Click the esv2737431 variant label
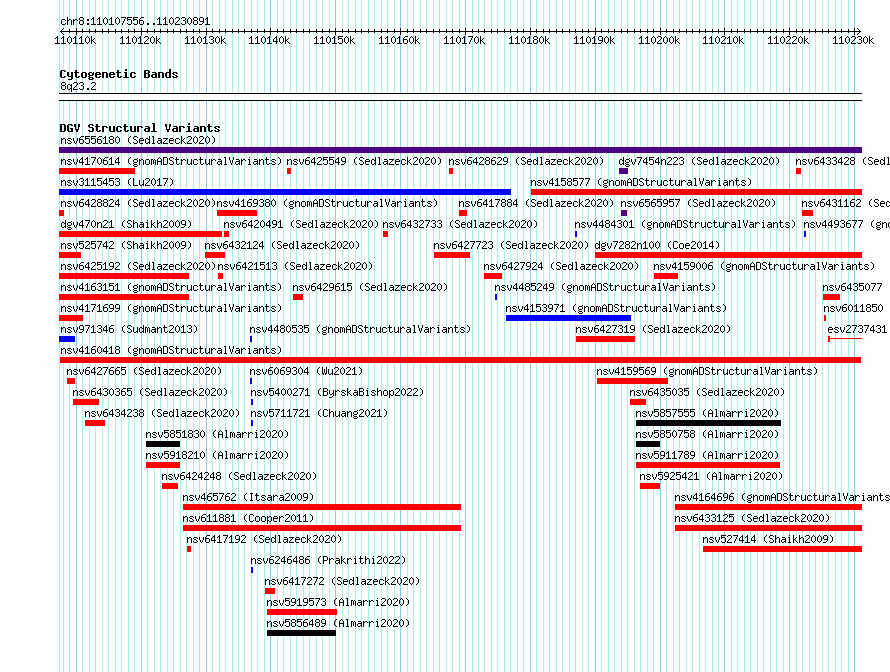The width and height of the screenshot is (890, 672). click(x=857, y=329)
